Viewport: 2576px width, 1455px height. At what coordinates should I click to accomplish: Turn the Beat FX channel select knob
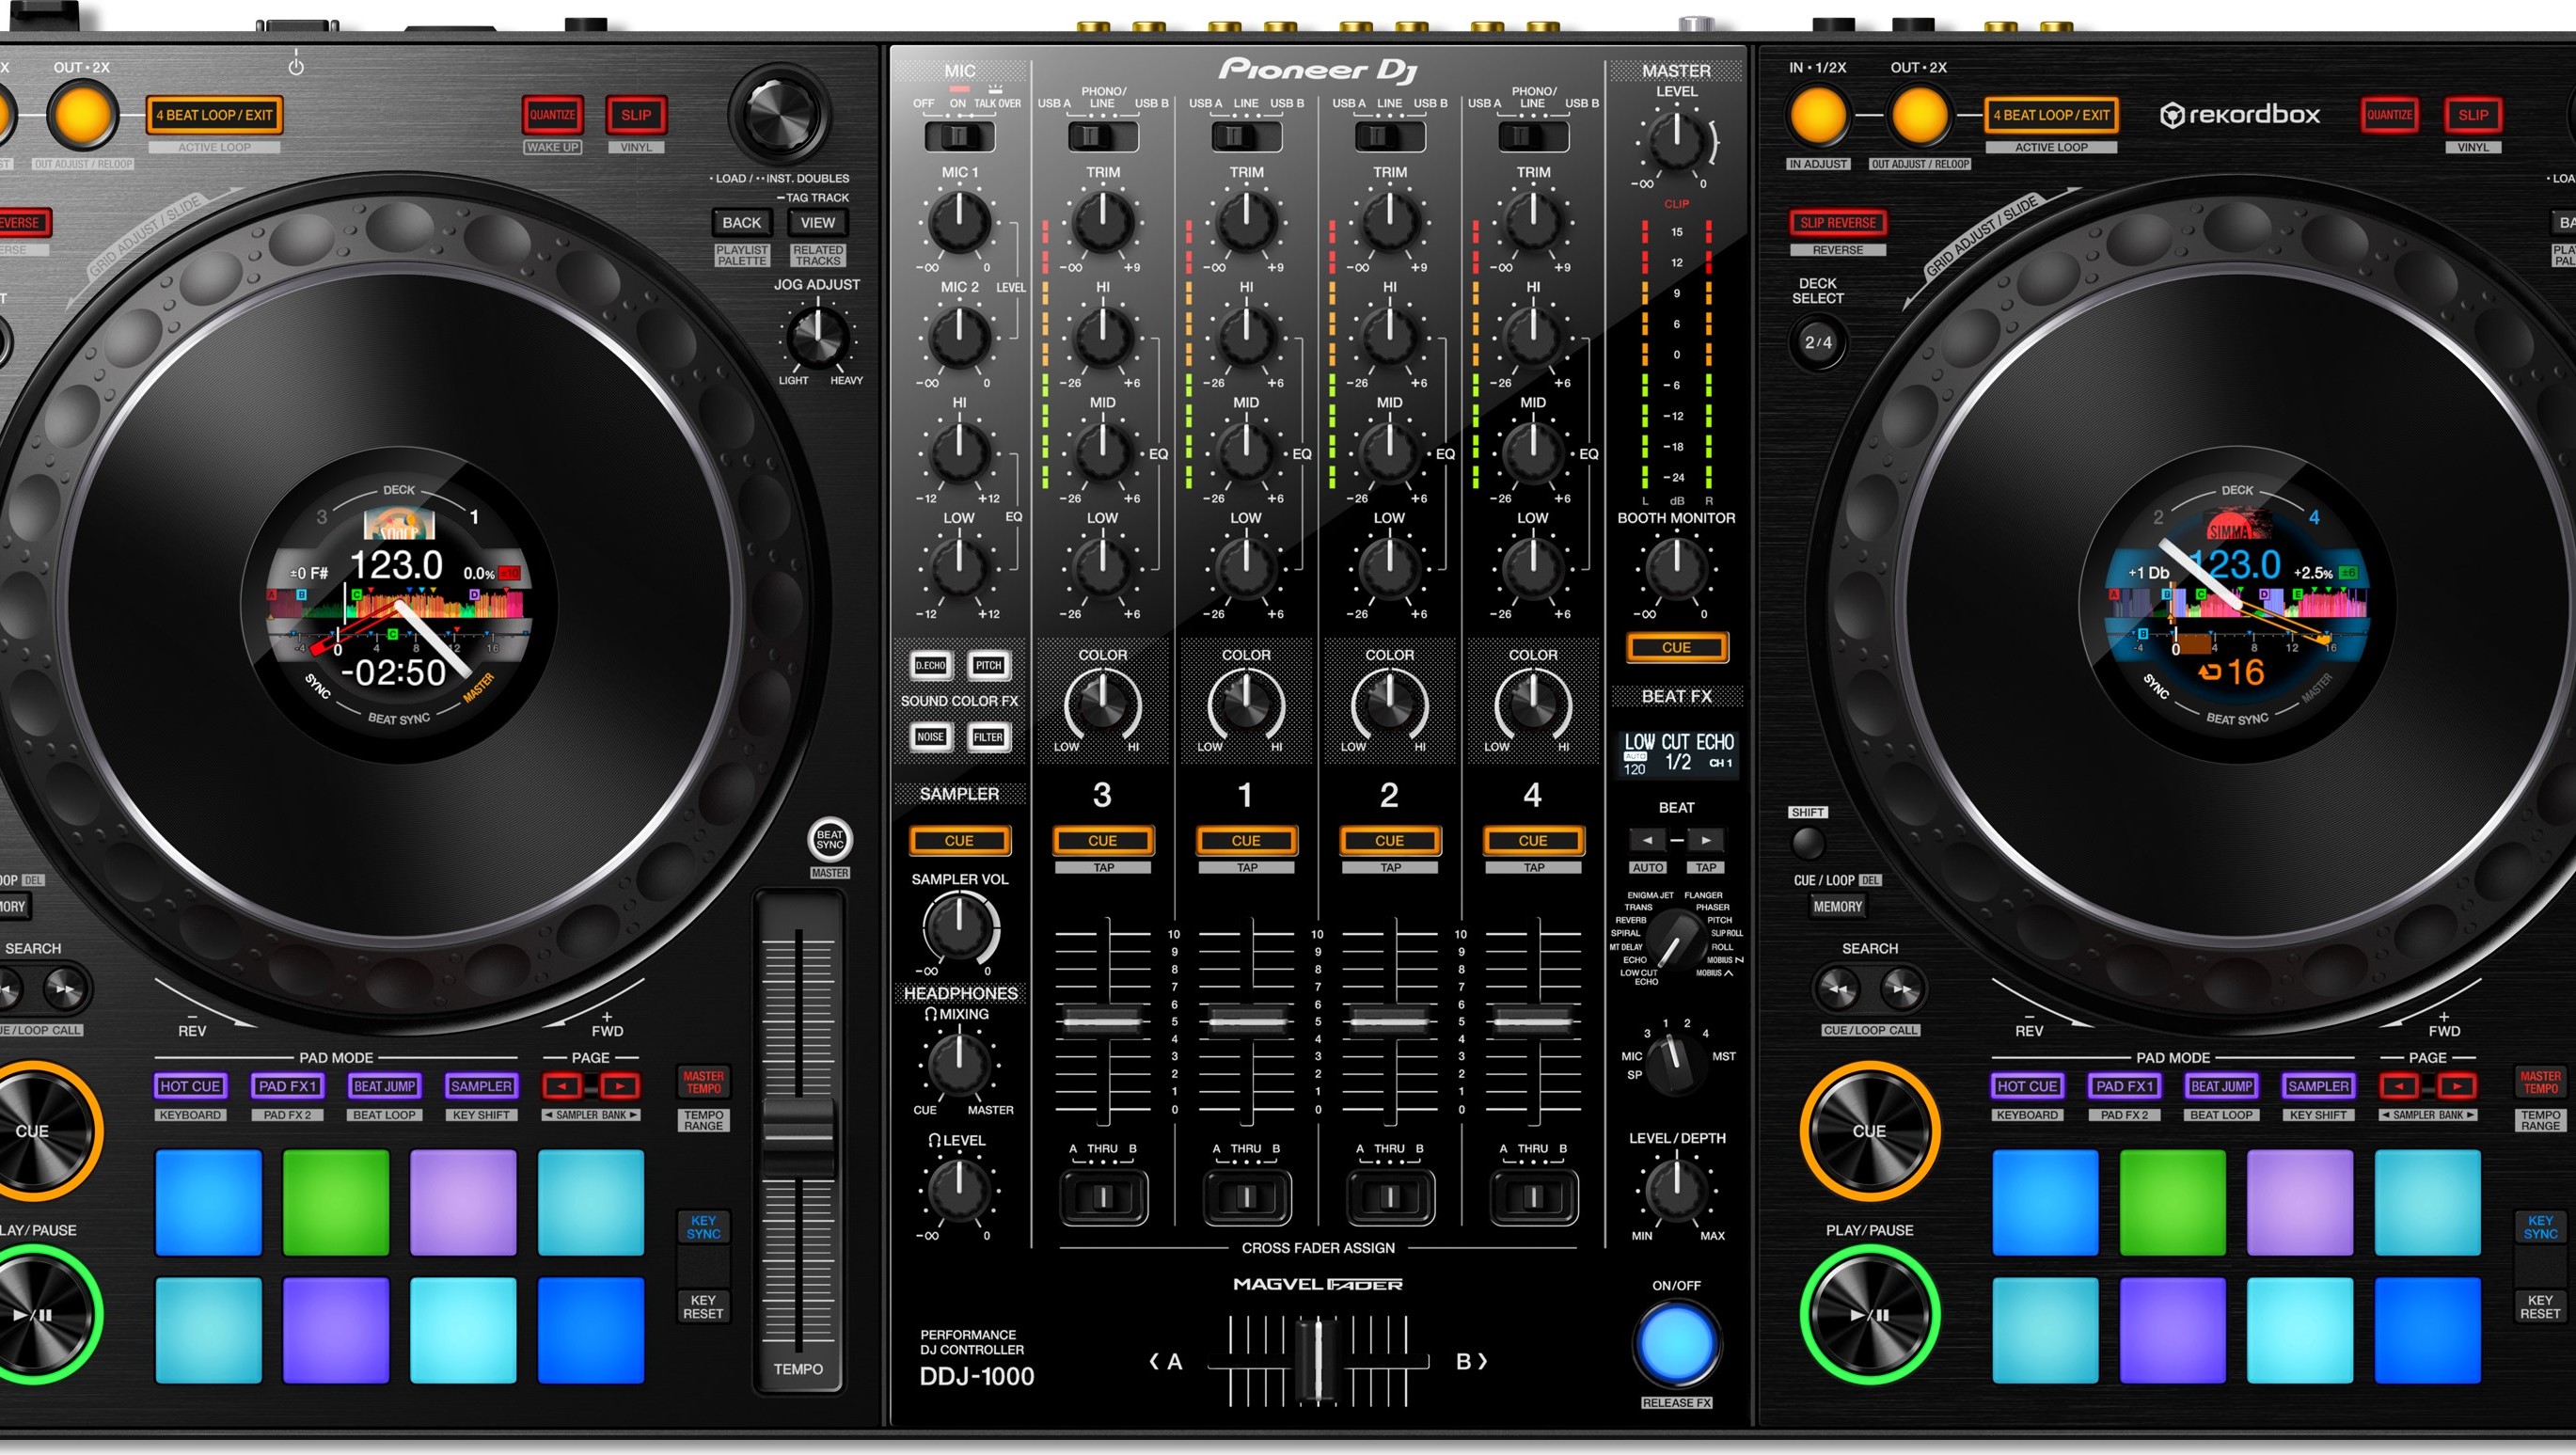pos(1677,1065)
